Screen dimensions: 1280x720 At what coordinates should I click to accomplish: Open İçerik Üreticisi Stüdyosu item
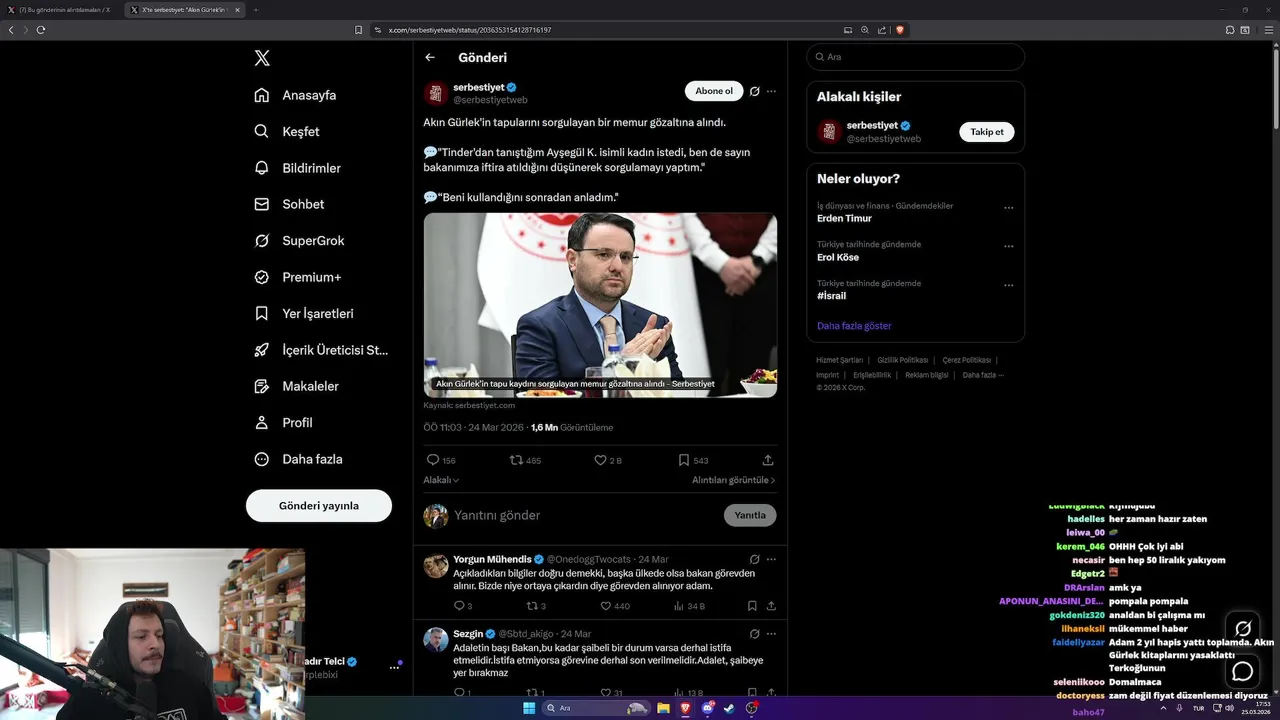pyautogui.click(x=321, y=350)
